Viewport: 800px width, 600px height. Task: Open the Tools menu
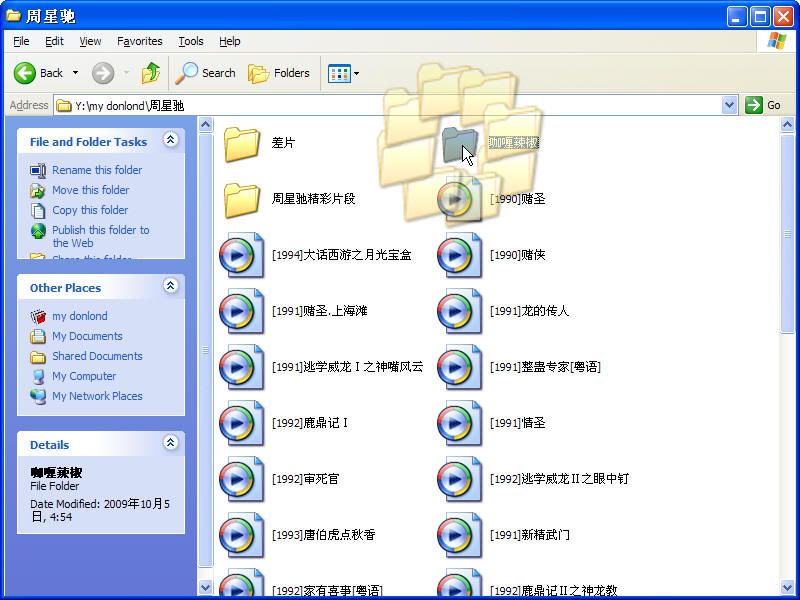[190, 41]
